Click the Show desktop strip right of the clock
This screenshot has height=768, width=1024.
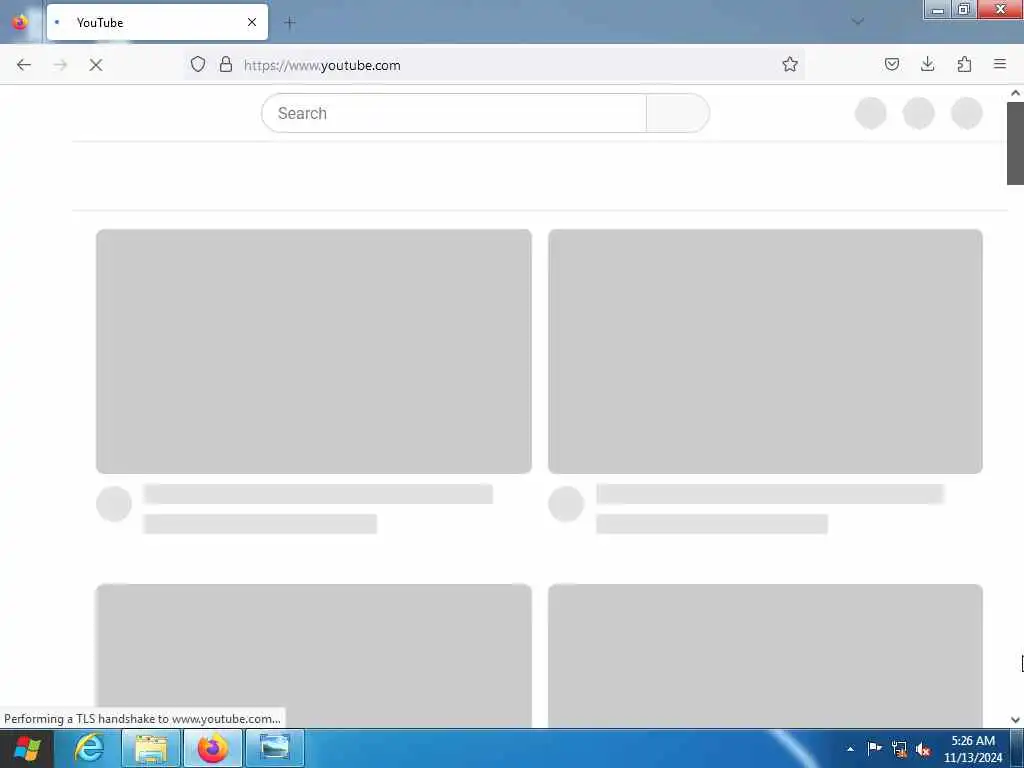[1017, 748]
